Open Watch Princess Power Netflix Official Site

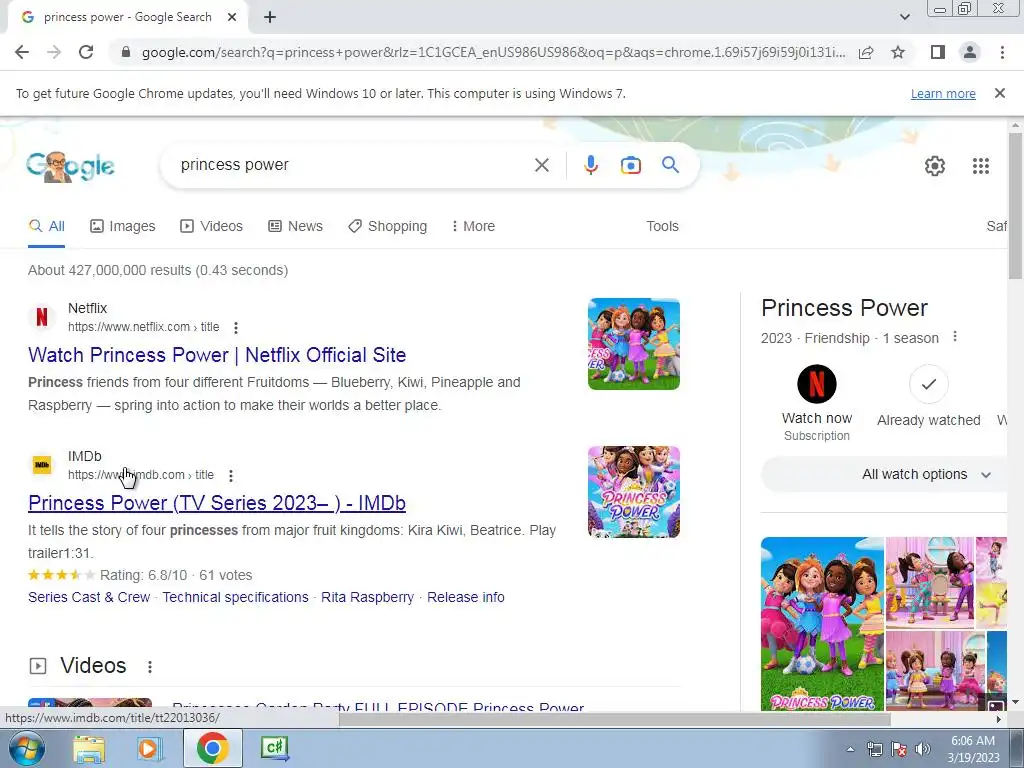tap(217, 355)
